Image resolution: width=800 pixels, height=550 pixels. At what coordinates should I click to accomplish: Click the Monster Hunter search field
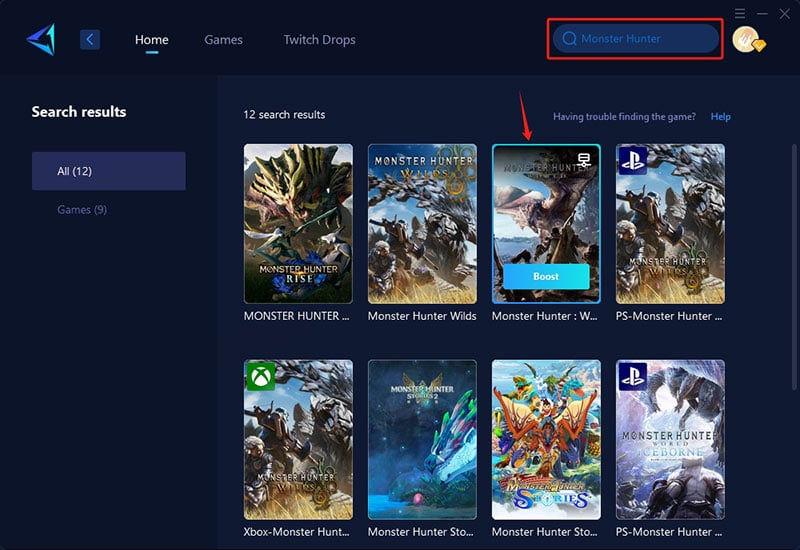click(636, 38)
